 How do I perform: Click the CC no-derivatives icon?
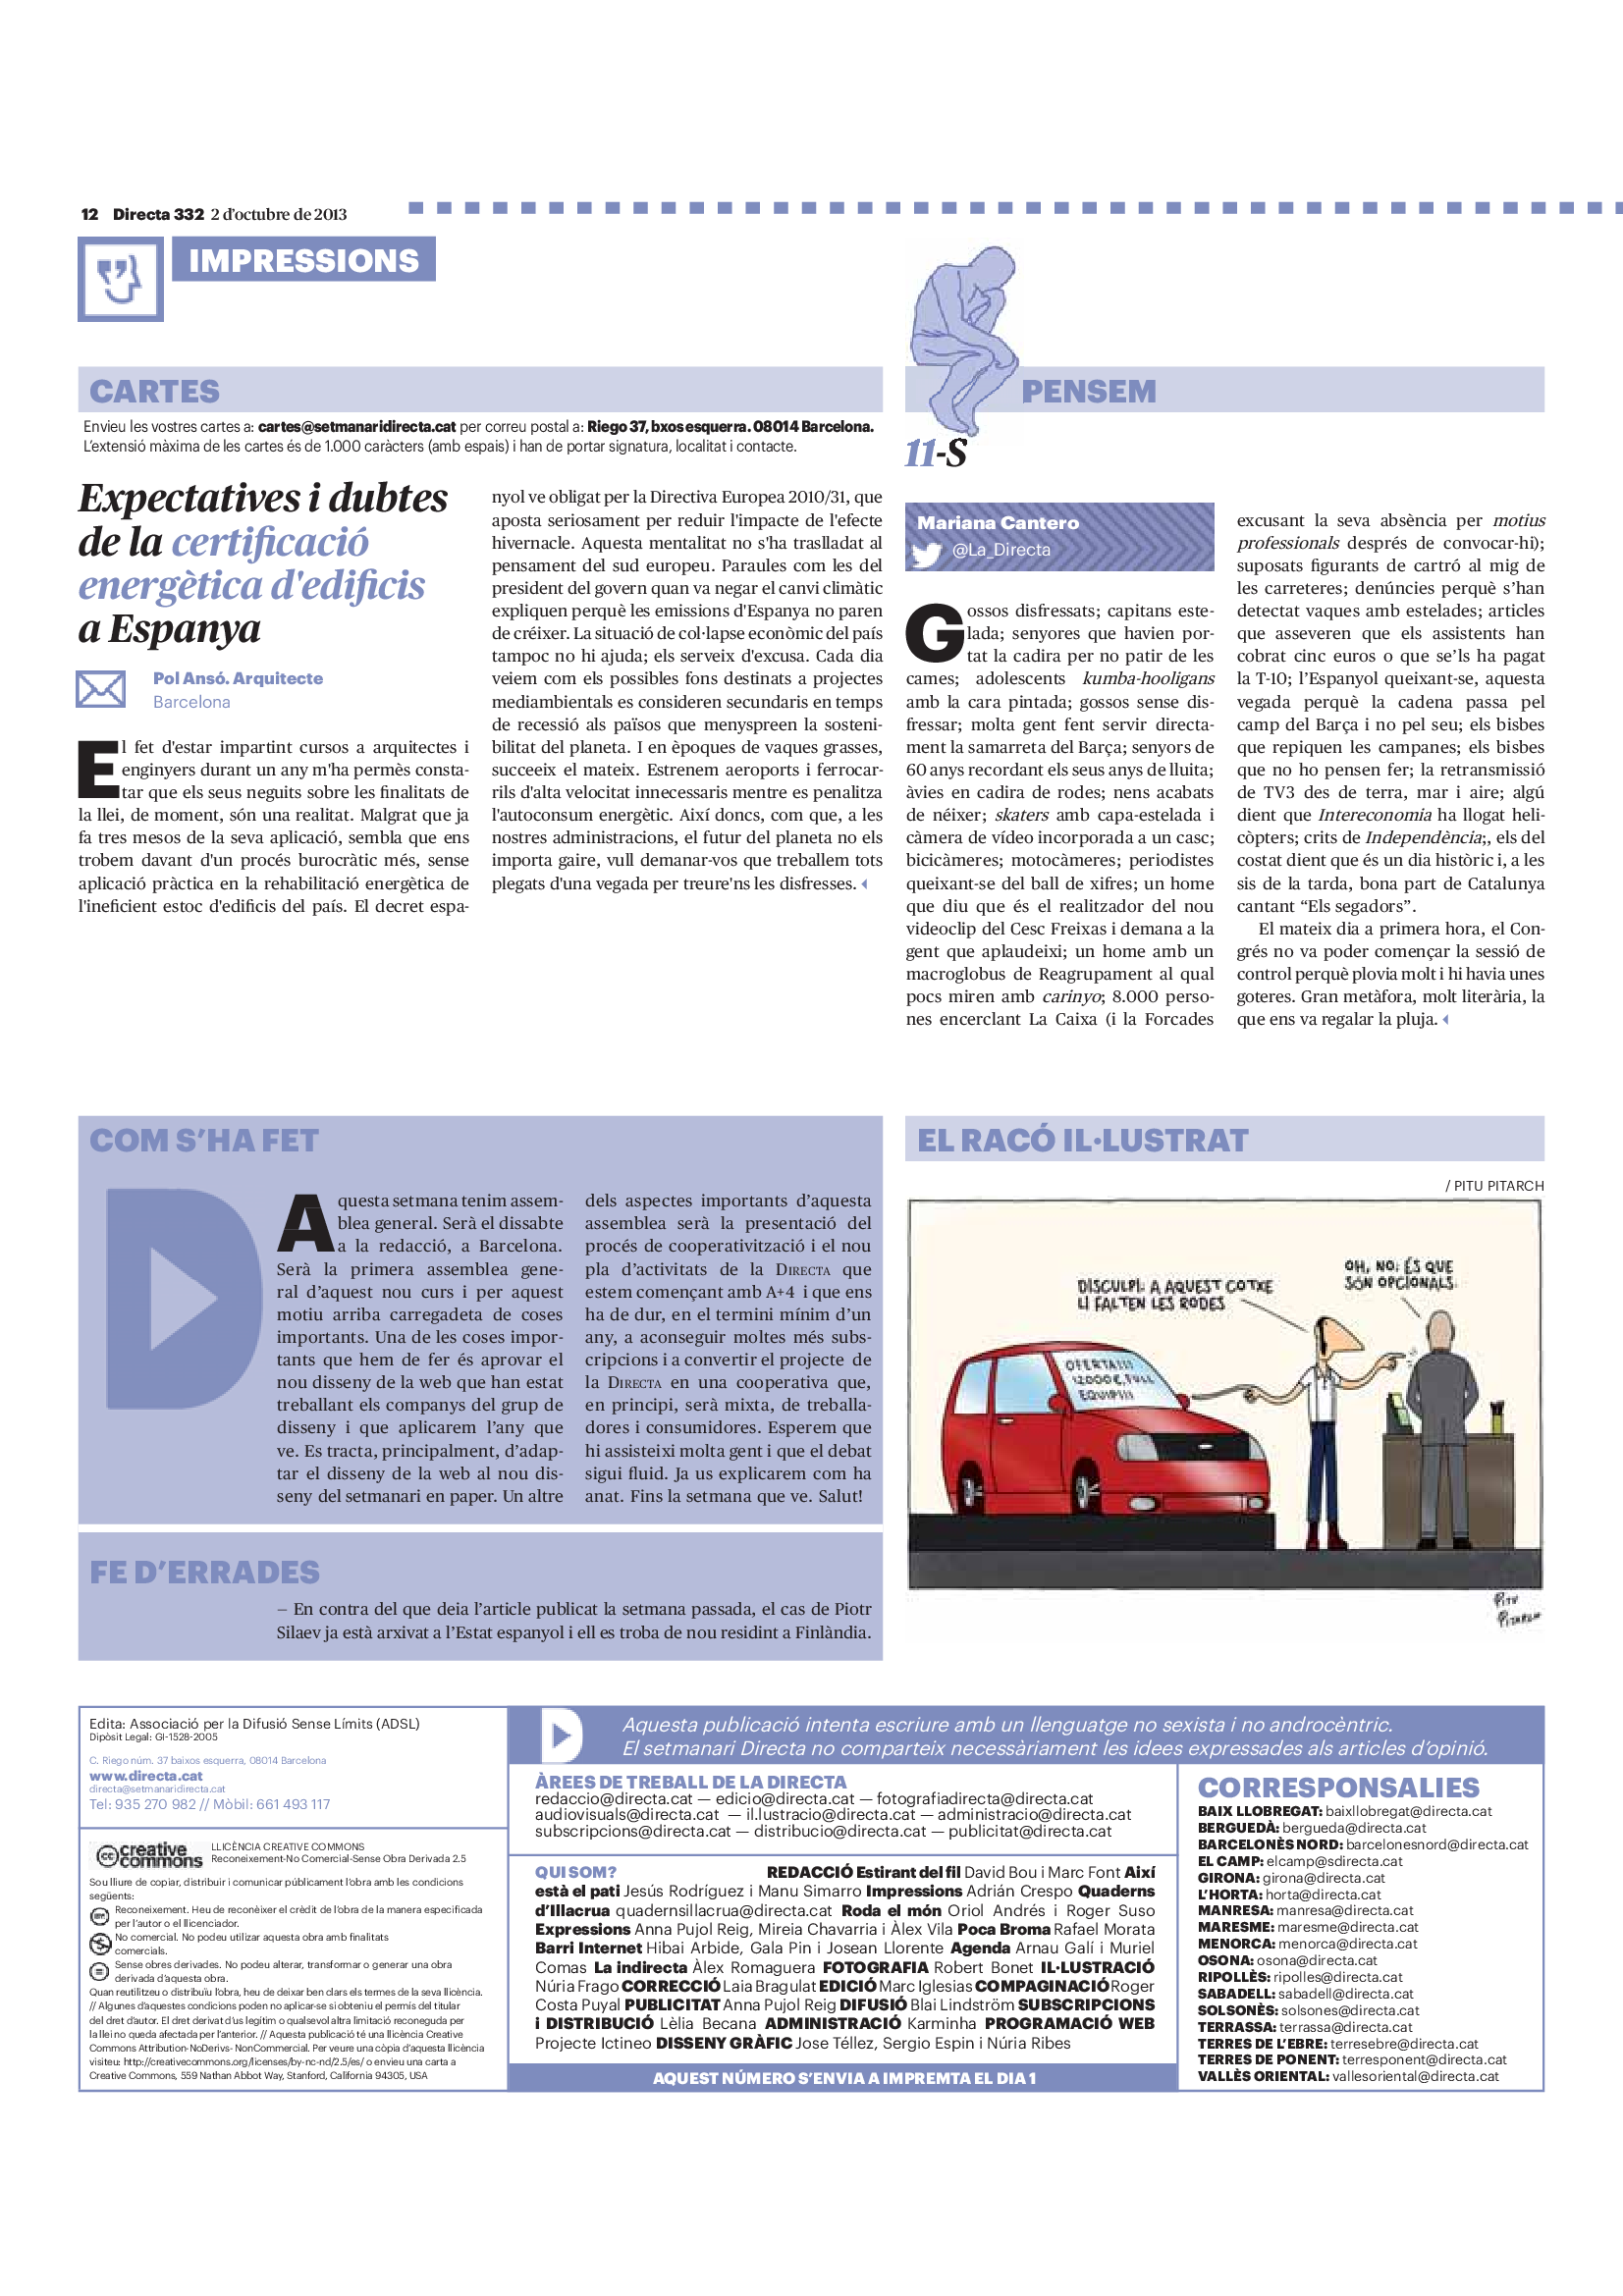click(x=99, y=1971)
